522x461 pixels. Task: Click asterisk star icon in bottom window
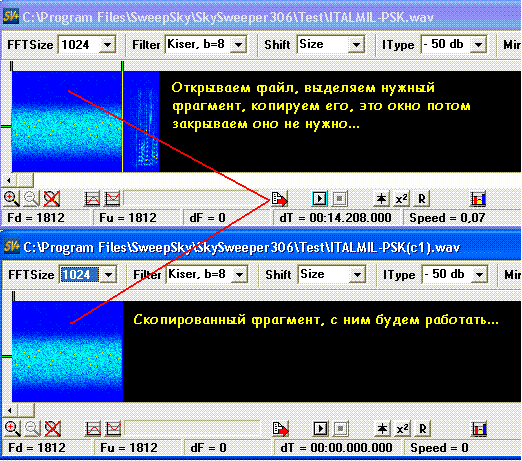click(x=382, y=429)
